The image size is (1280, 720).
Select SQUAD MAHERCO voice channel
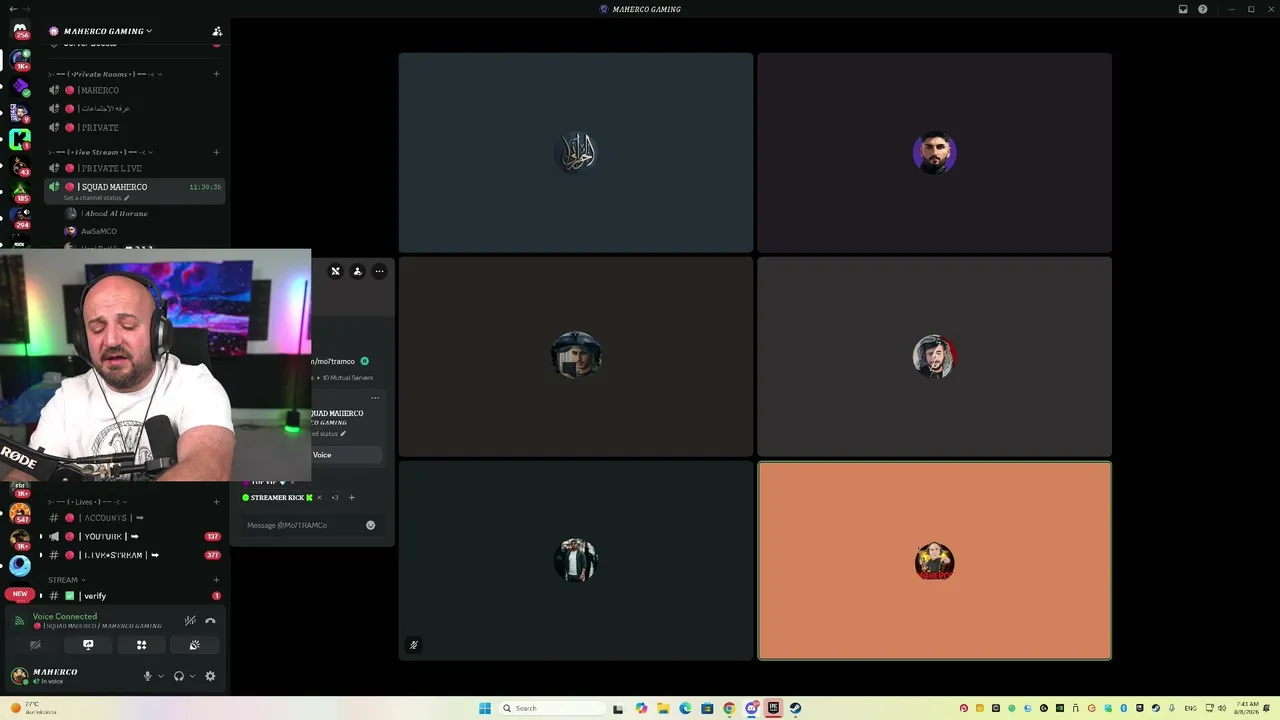[134, 190]
